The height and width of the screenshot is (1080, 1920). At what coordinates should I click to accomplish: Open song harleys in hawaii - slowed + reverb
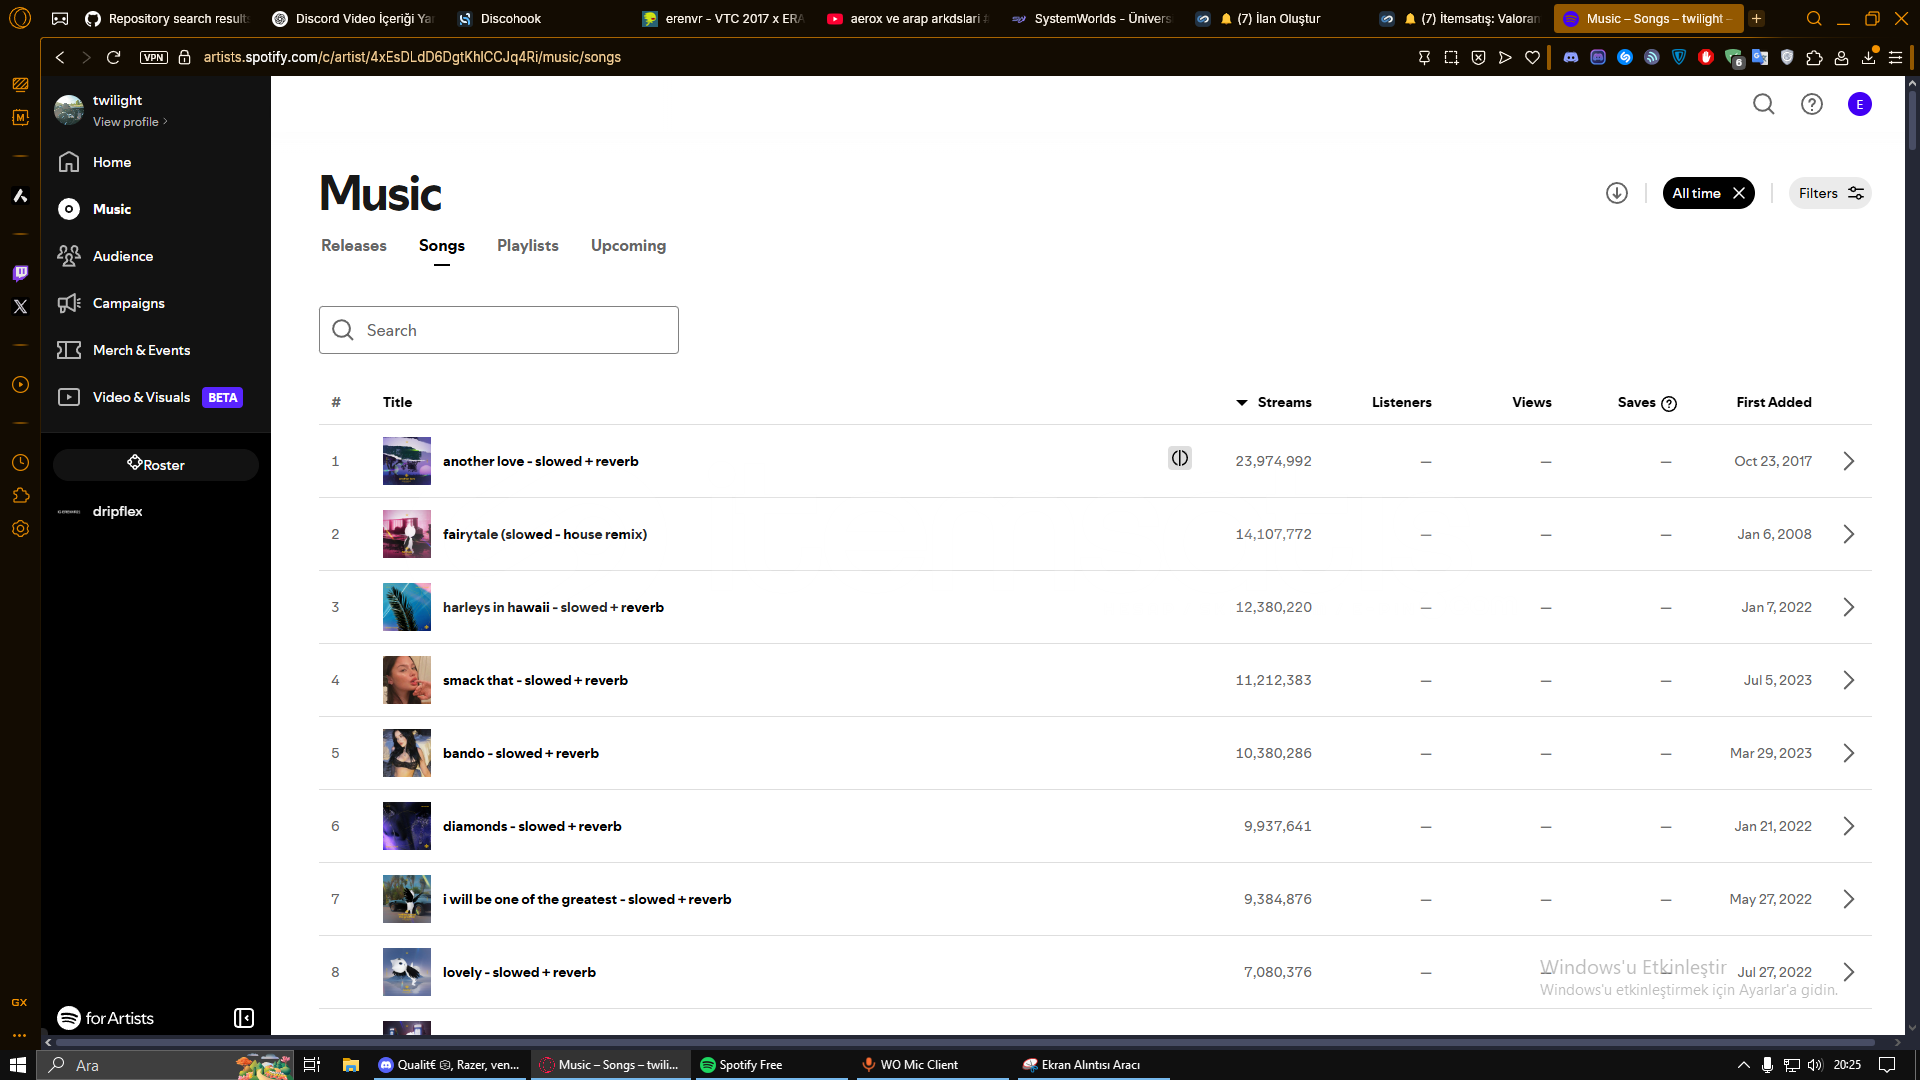pos(553,607)
